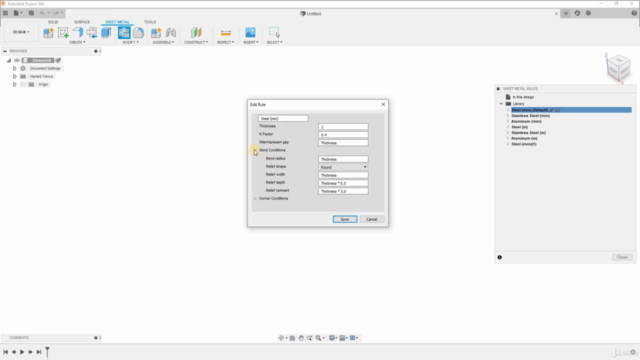Image resolution: width=640 pixels, height=360 pixels.
Task: Click the Create Sketch icon
Action: (x=63, y=33)
